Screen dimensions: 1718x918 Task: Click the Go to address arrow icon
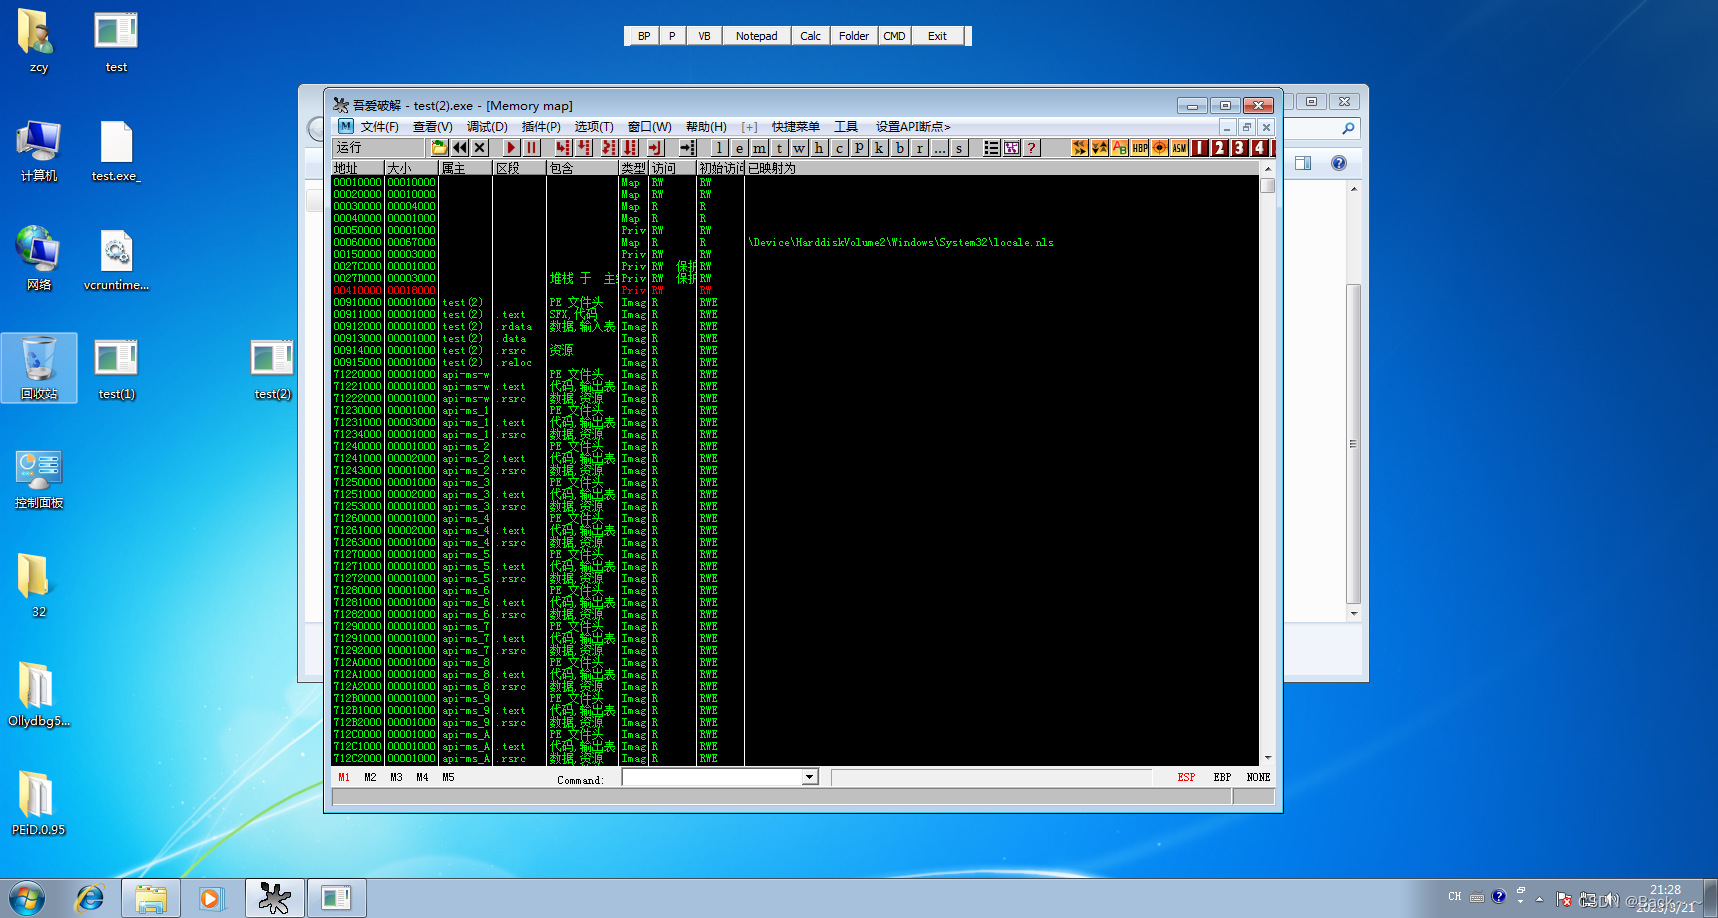tap(687, 148)
